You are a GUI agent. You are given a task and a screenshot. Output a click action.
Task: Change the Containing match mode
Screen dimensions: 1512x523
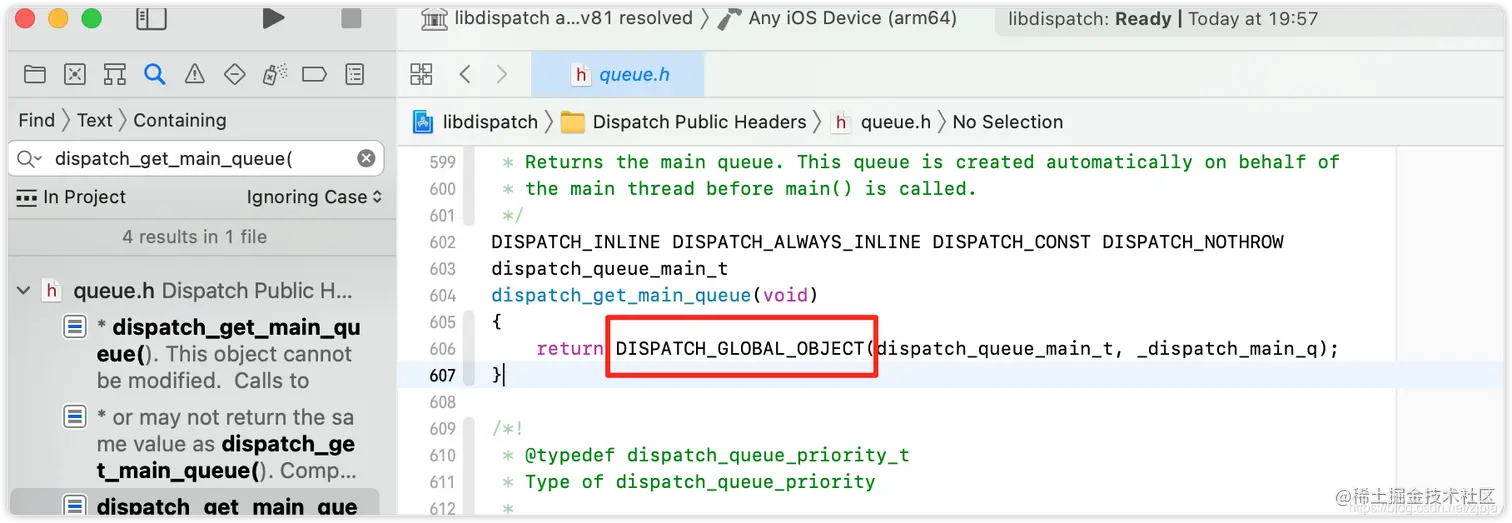tap(180, 120)
